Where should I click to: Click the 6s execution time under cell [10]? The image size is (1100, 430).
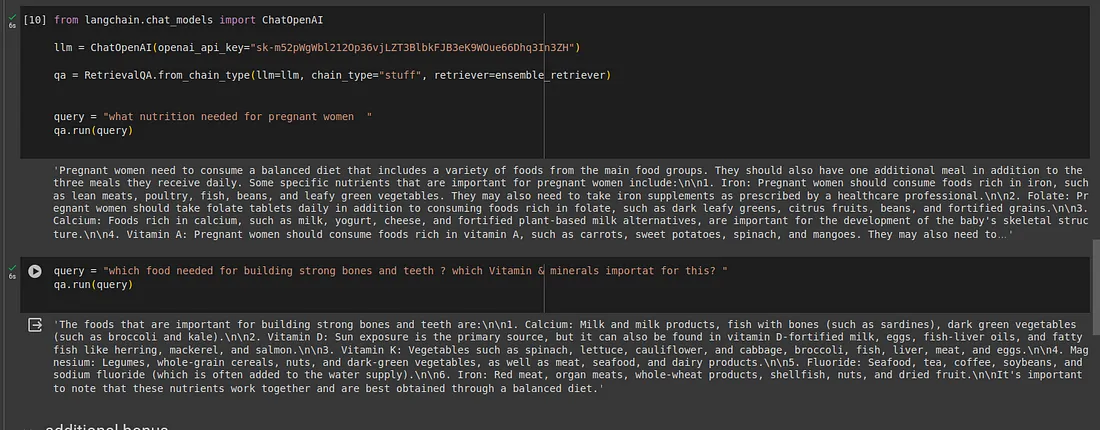point(13,25)
